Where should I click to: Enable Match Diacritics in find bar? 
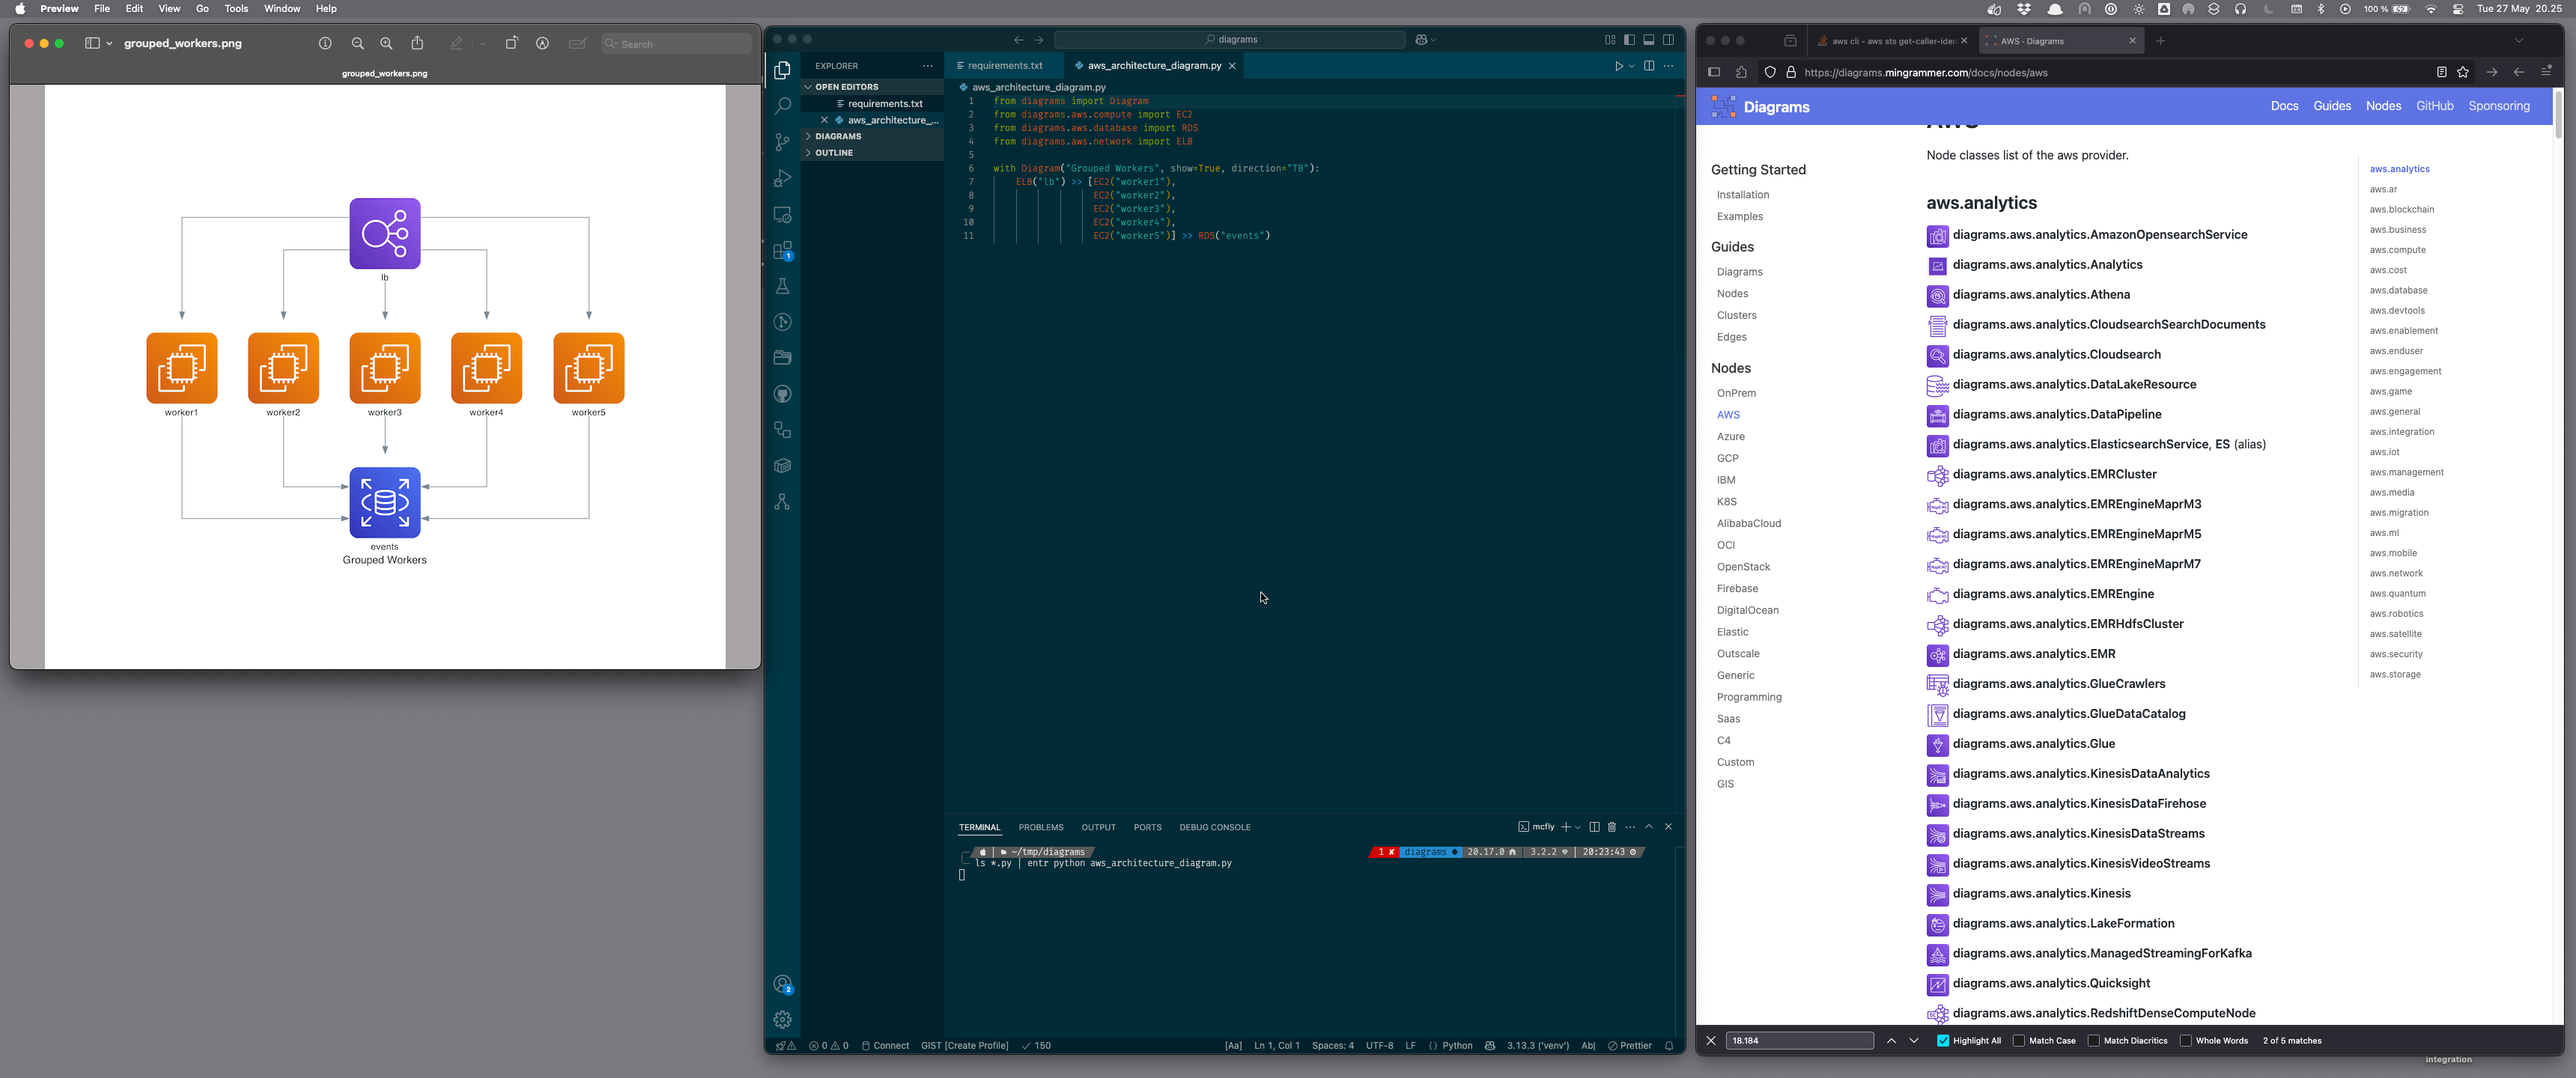(2127, 1041)
